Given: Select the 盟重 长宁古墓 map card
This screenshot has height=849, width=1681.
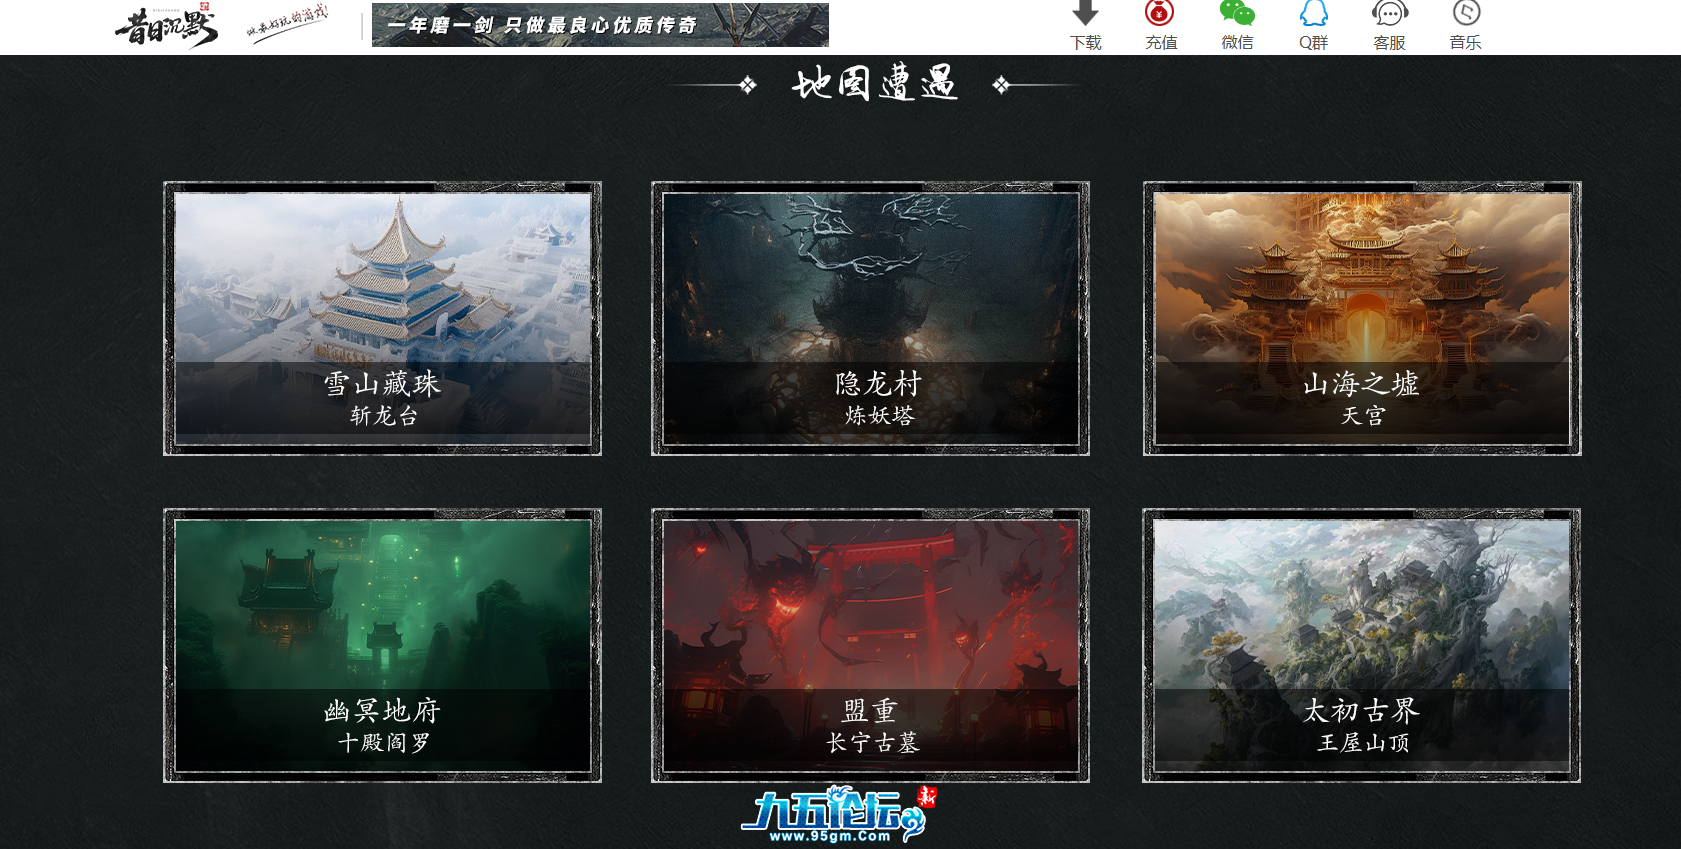Looking at the screenshot, I should point(870,645).
